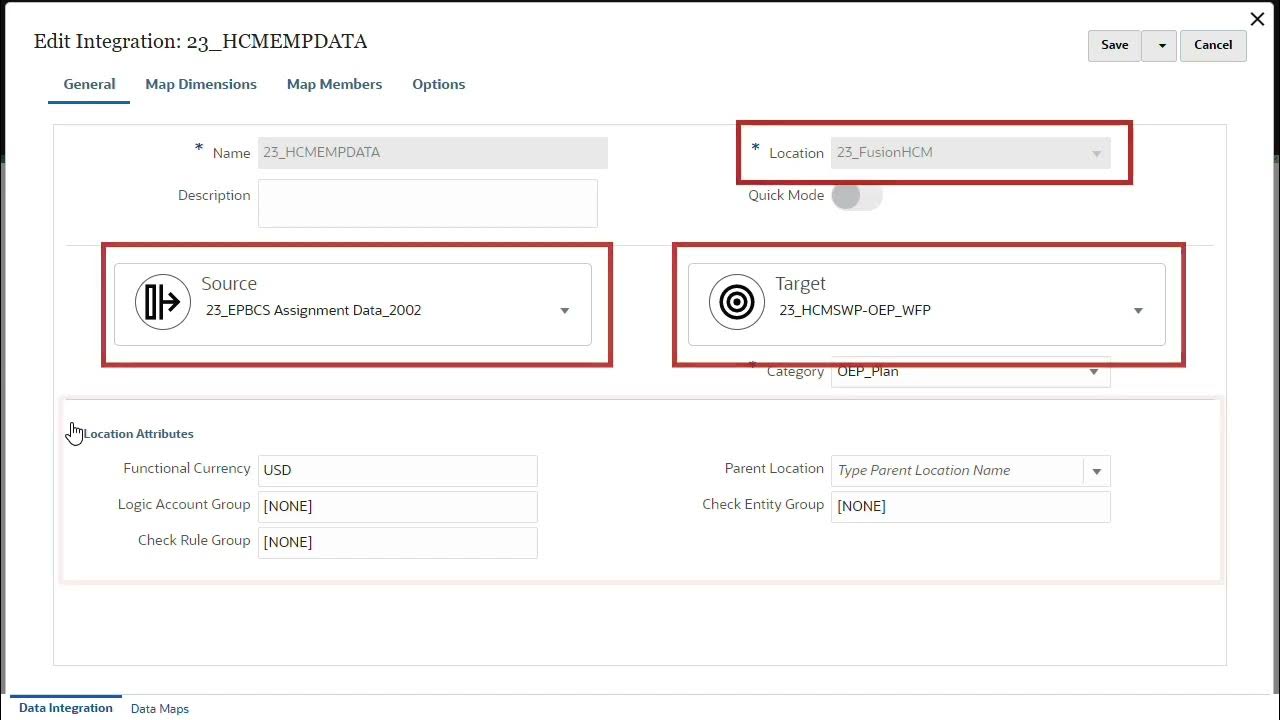Click the Save button
The image size is (1280, 720).
click(x=1114, y=45)
